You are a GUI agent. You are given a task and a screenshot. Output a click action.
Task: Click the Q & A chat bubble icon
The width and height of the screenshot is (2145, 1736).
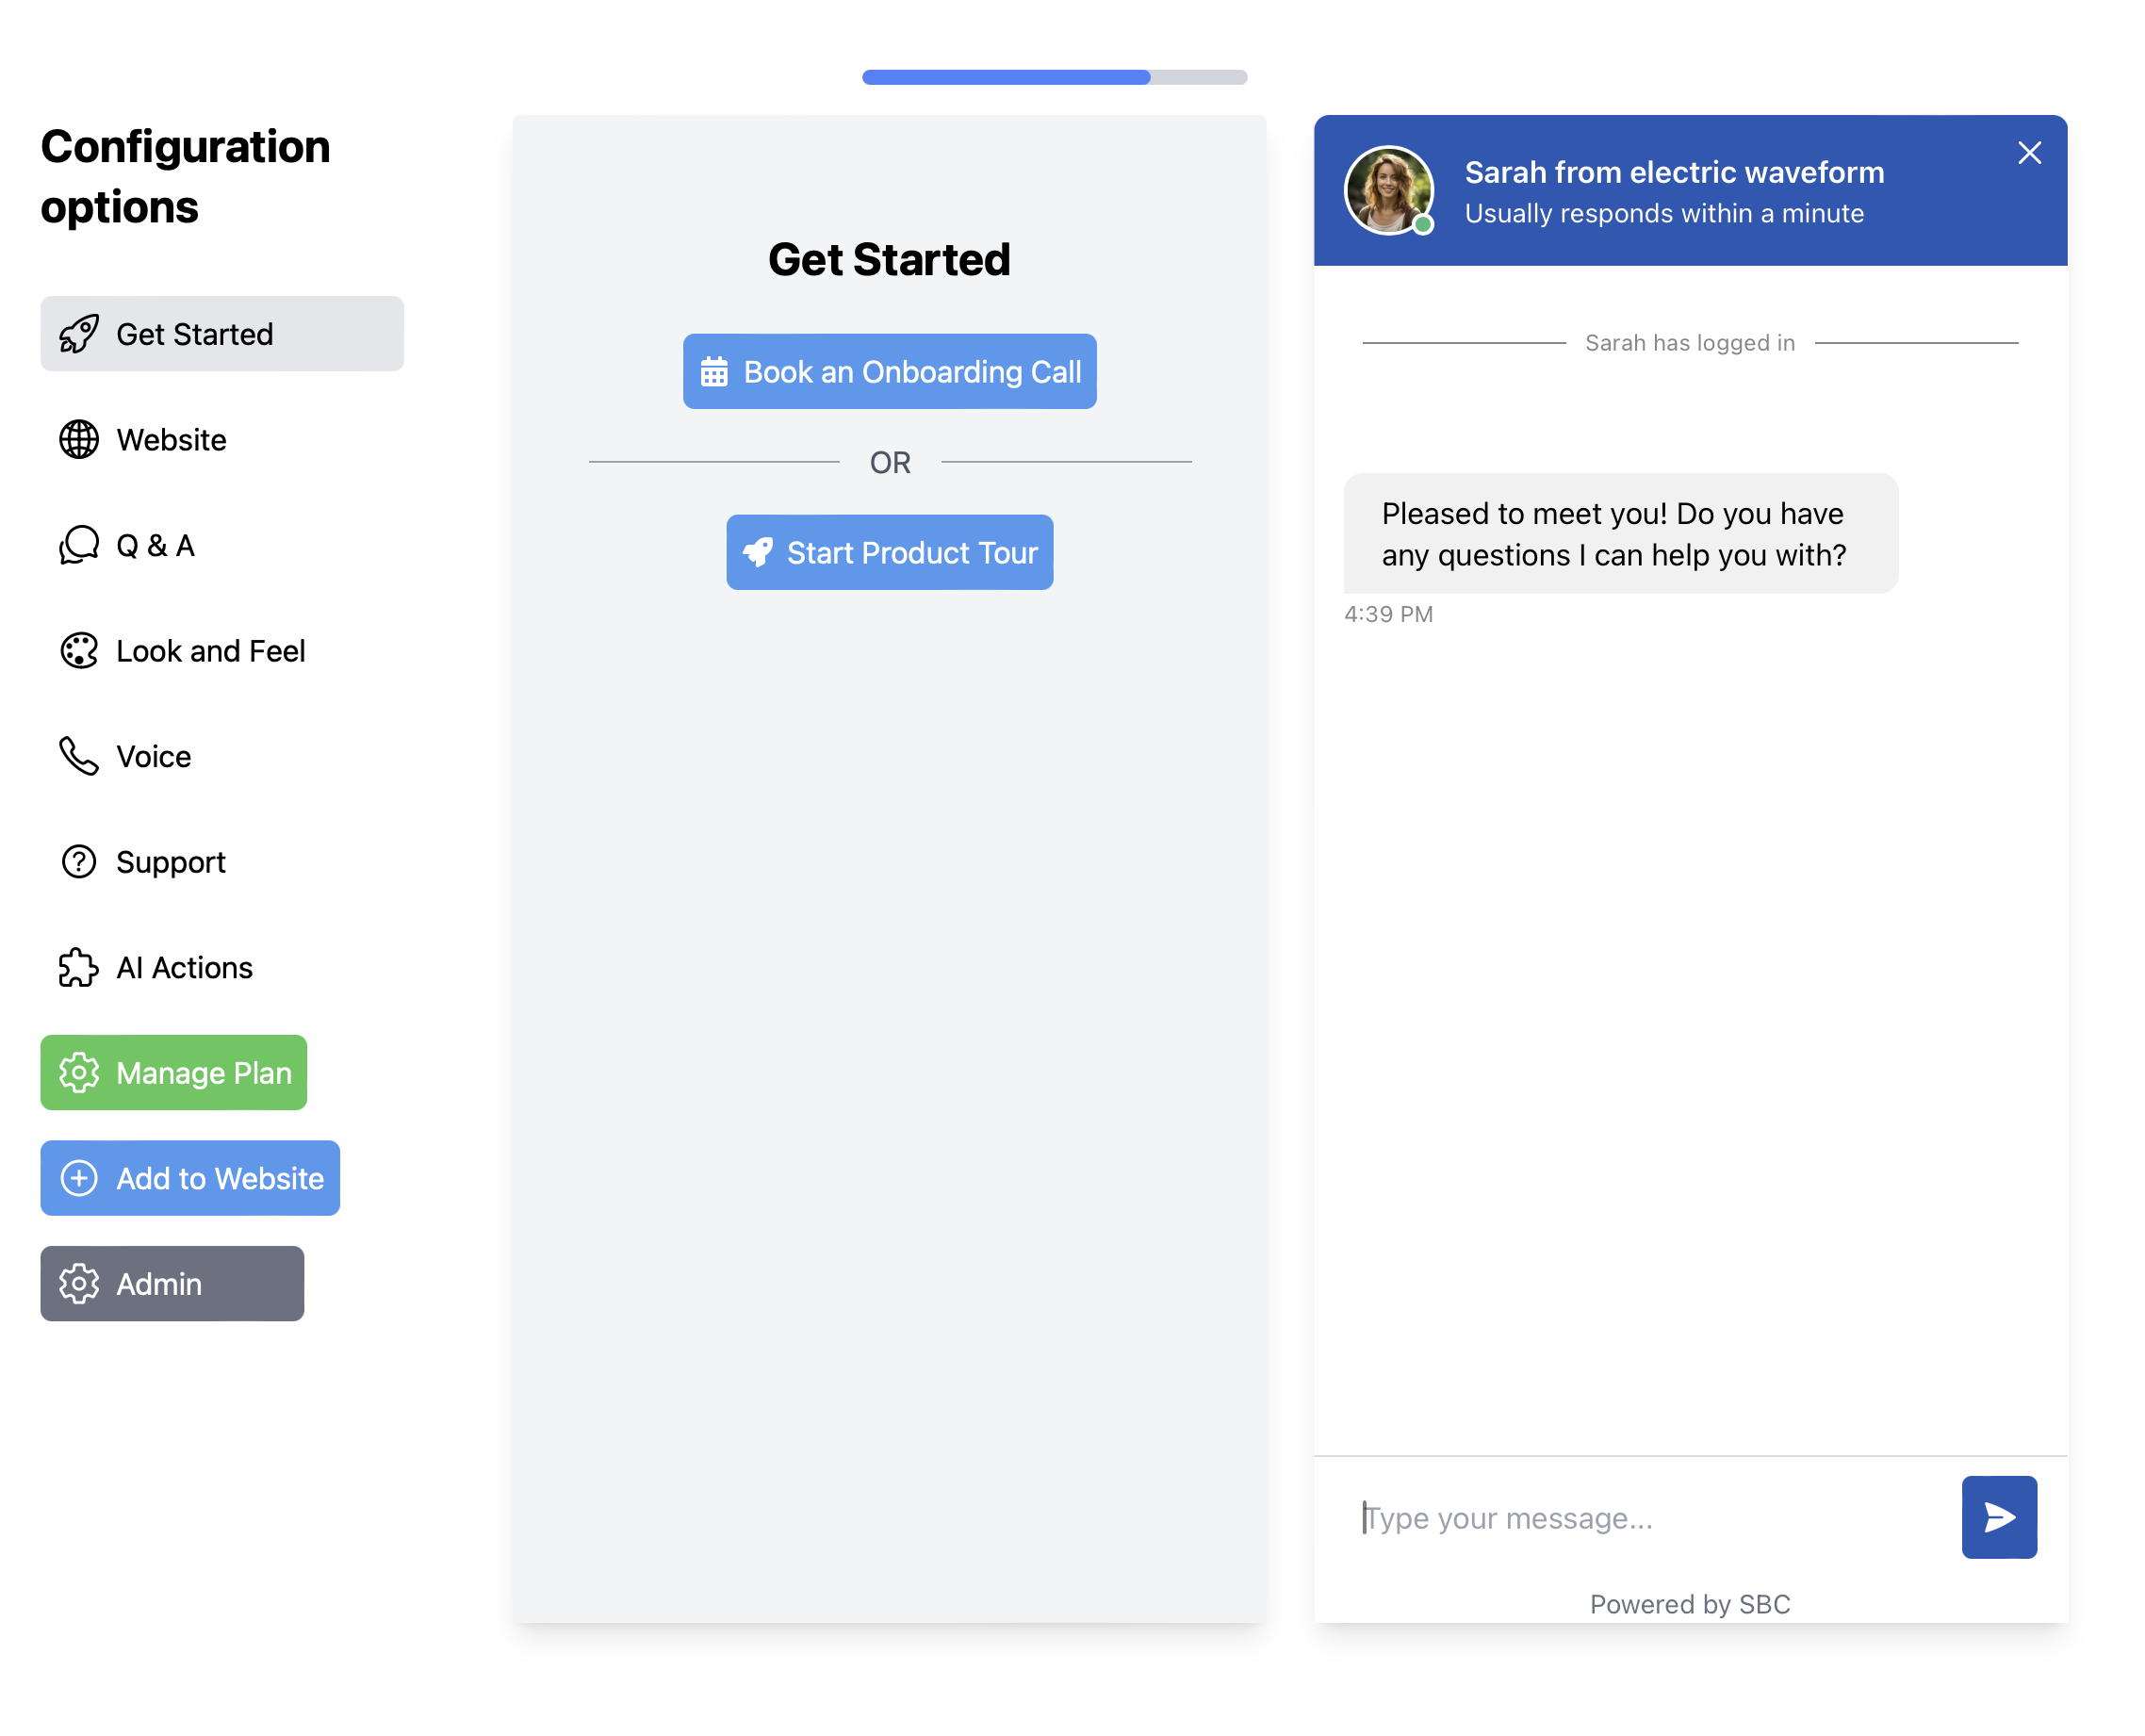point(78,546)
